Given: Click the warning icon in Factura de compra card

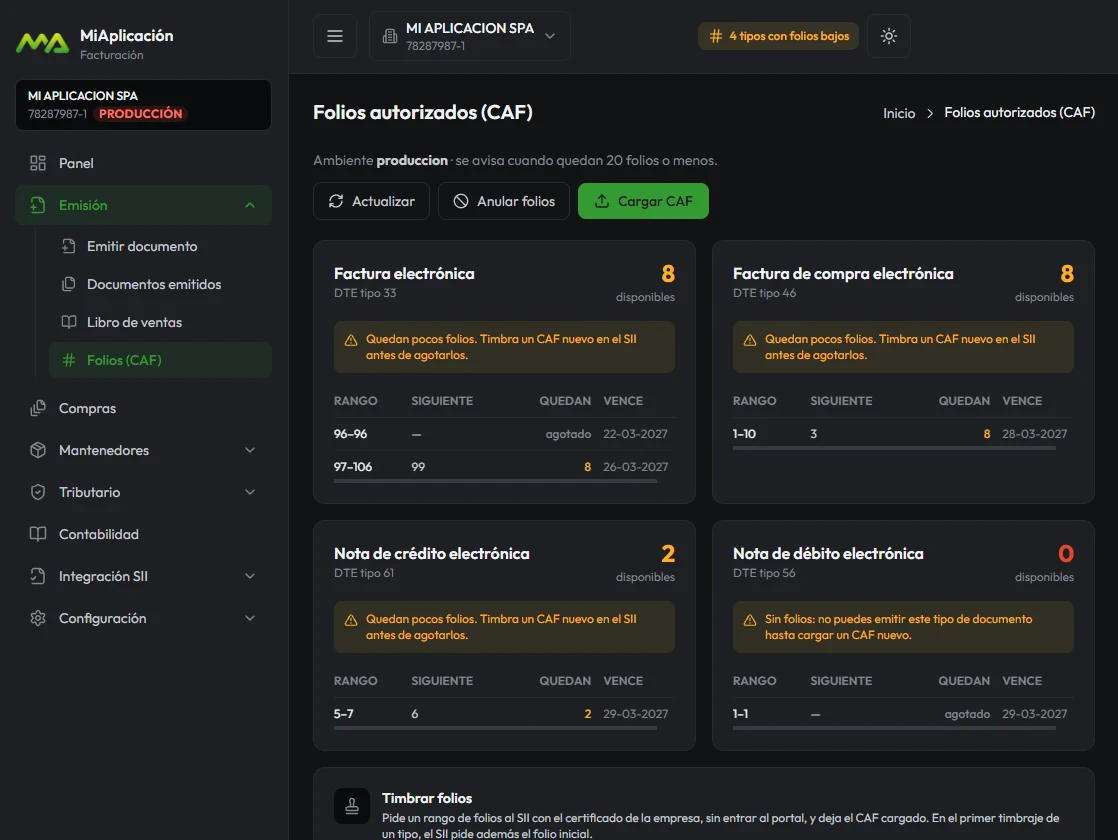Looking at the screenshot, I should (750, 340).
